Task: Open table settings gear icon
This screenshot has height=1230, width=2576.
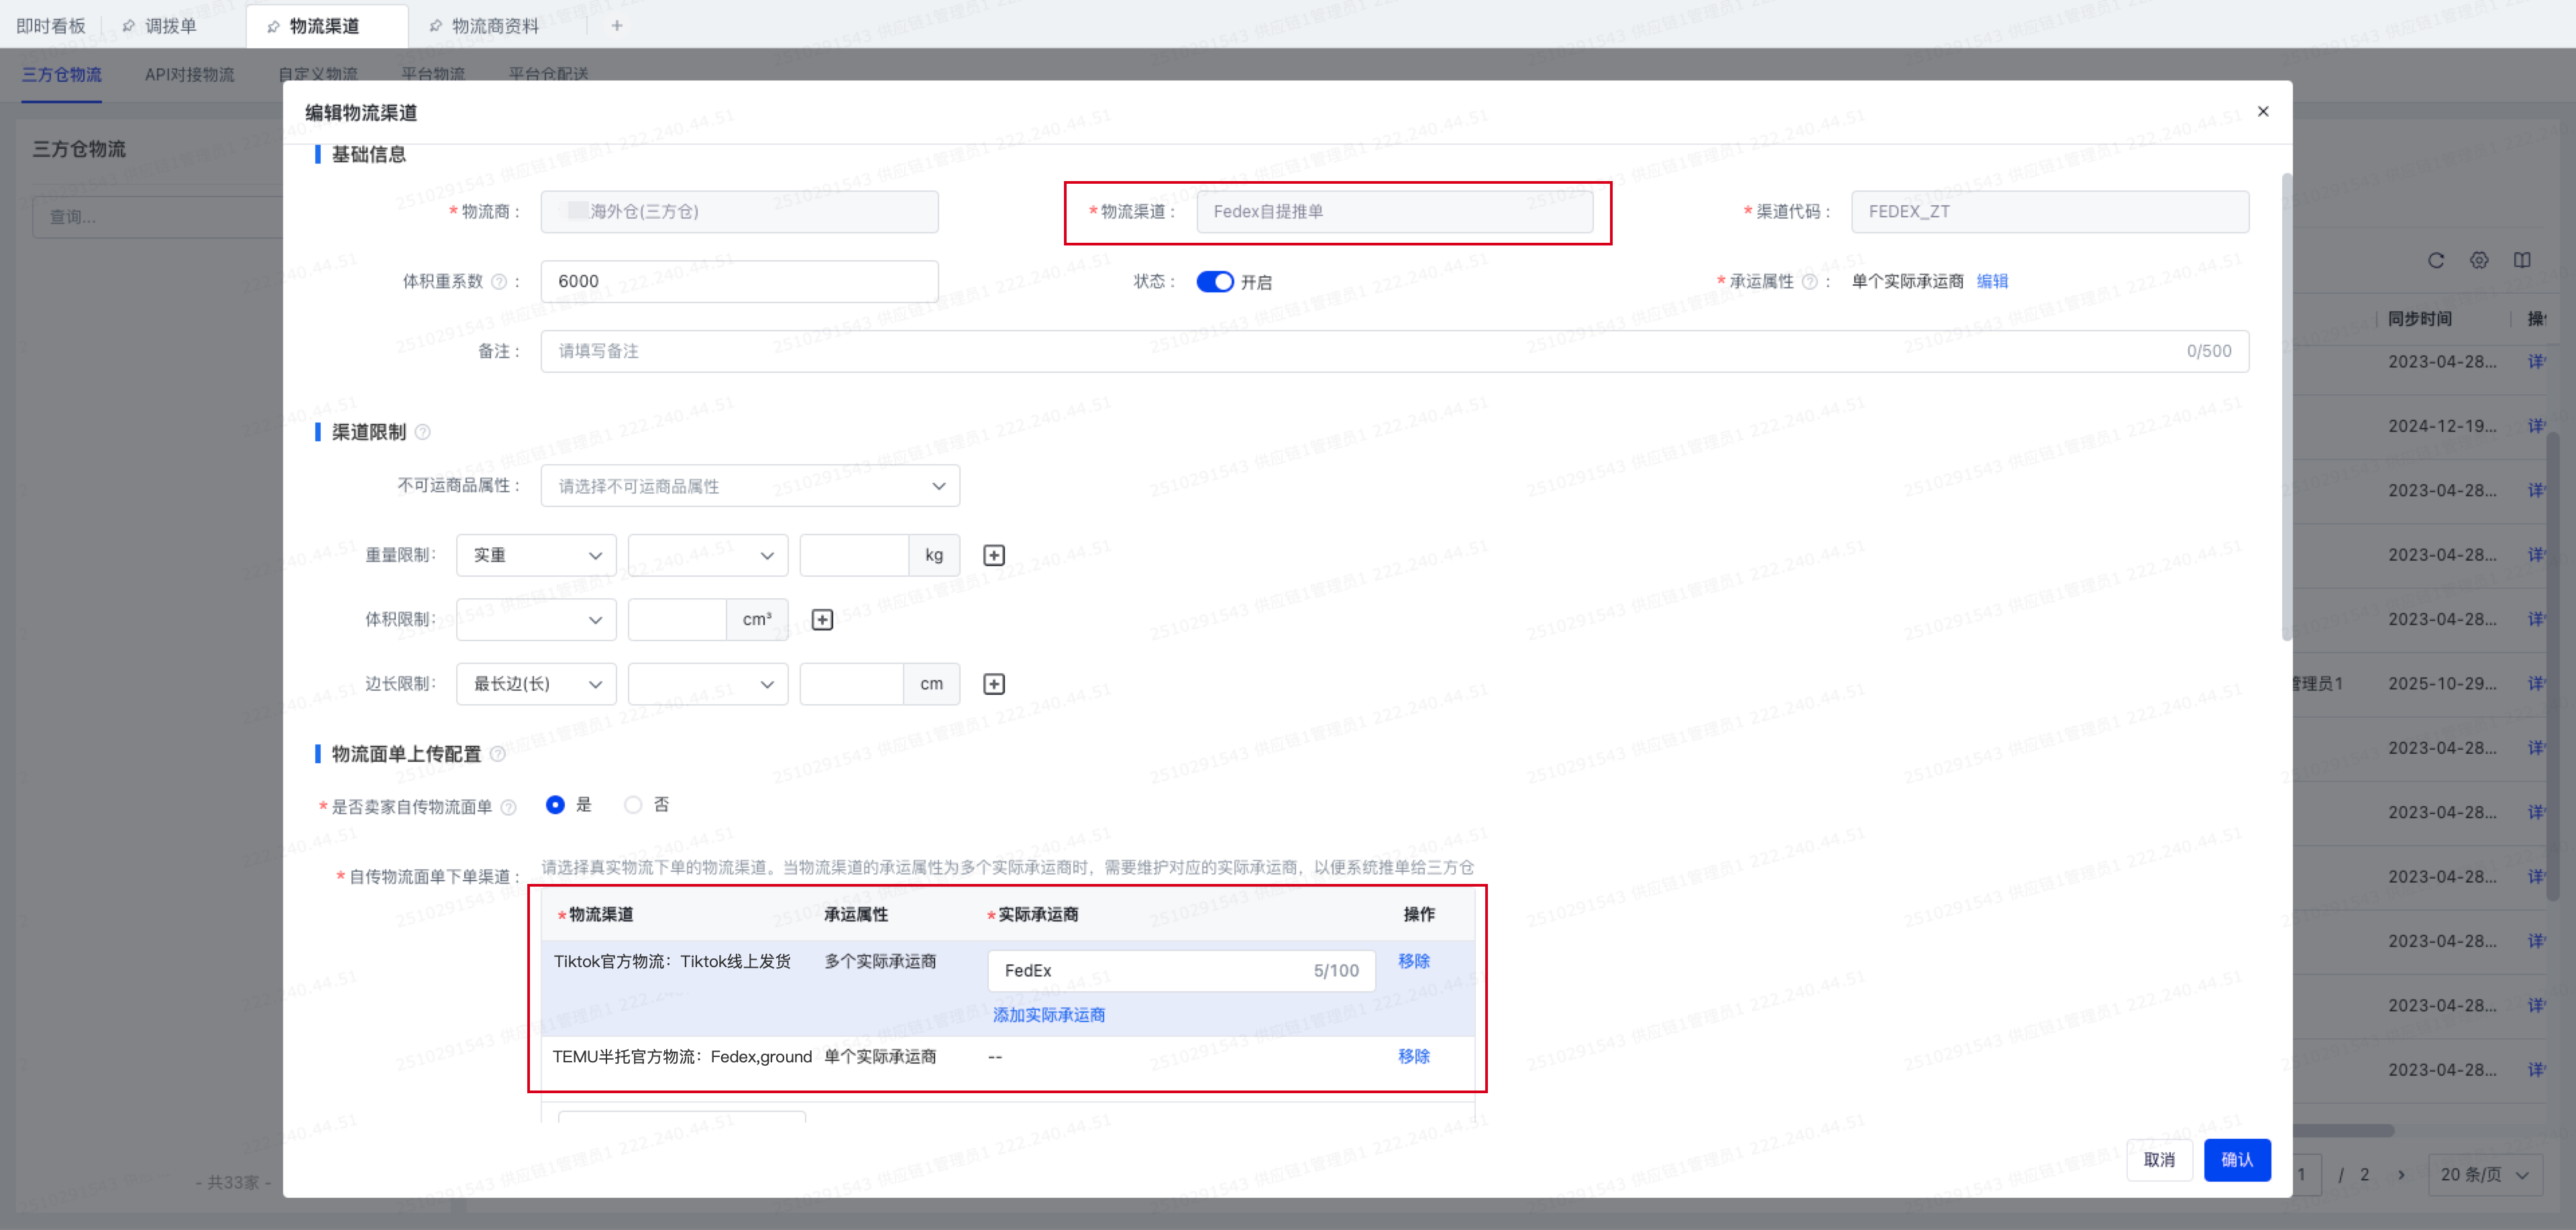Action: pyautogui.click(x=2479, y=260)
